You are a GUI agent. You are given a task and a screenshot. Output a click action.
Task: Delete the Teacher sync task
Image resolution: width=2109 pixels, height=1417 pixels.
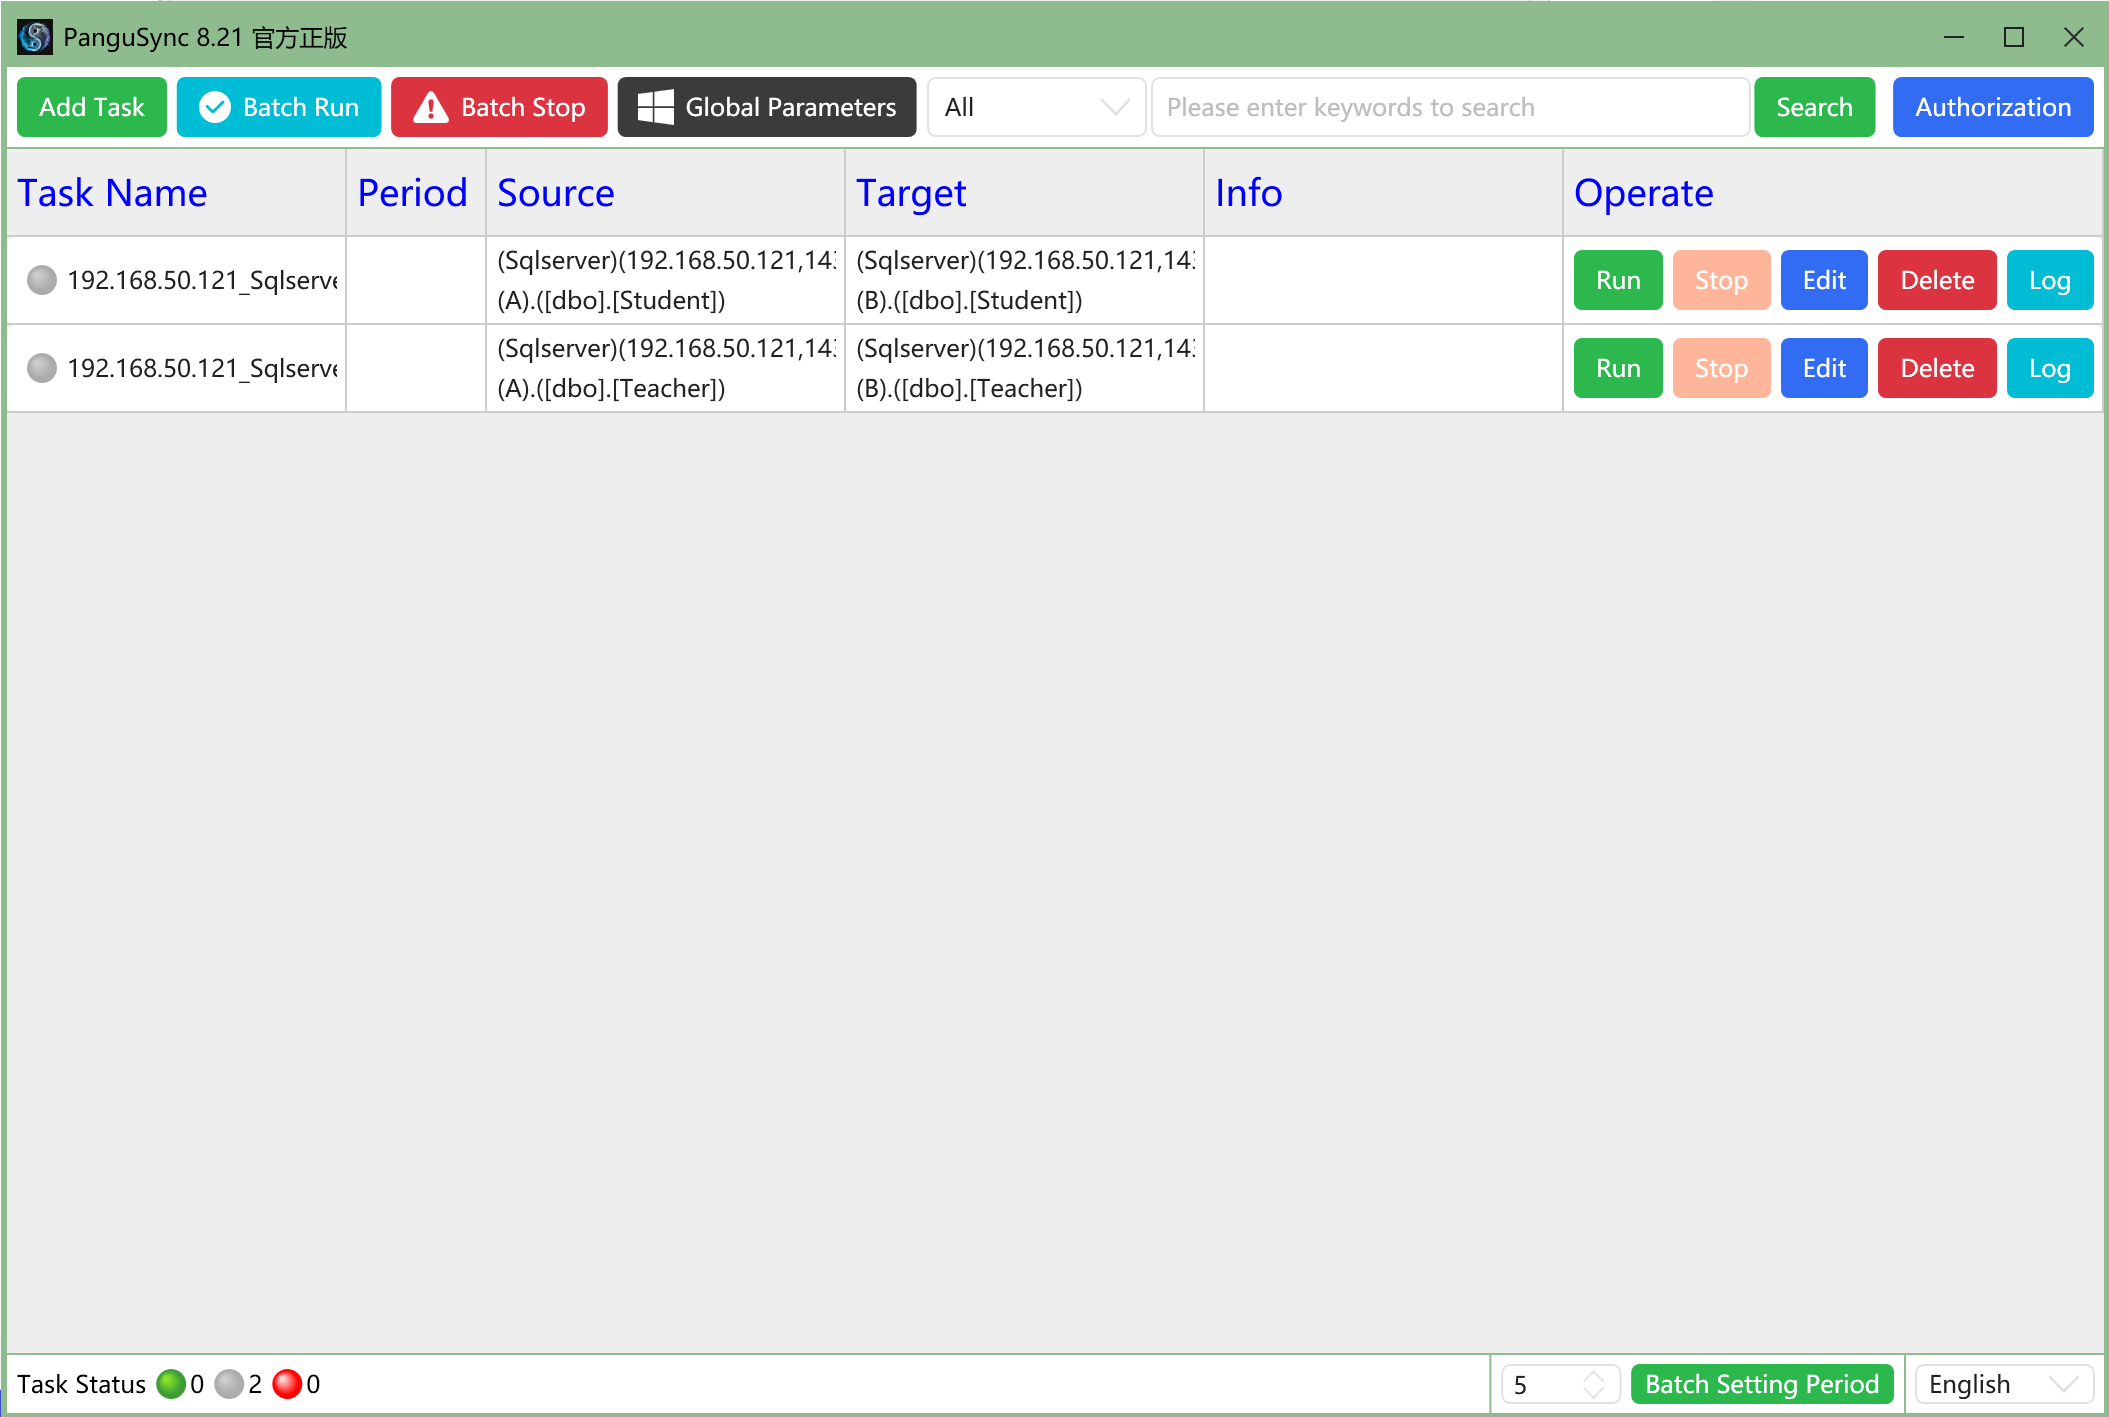(x=1937, y=368)
